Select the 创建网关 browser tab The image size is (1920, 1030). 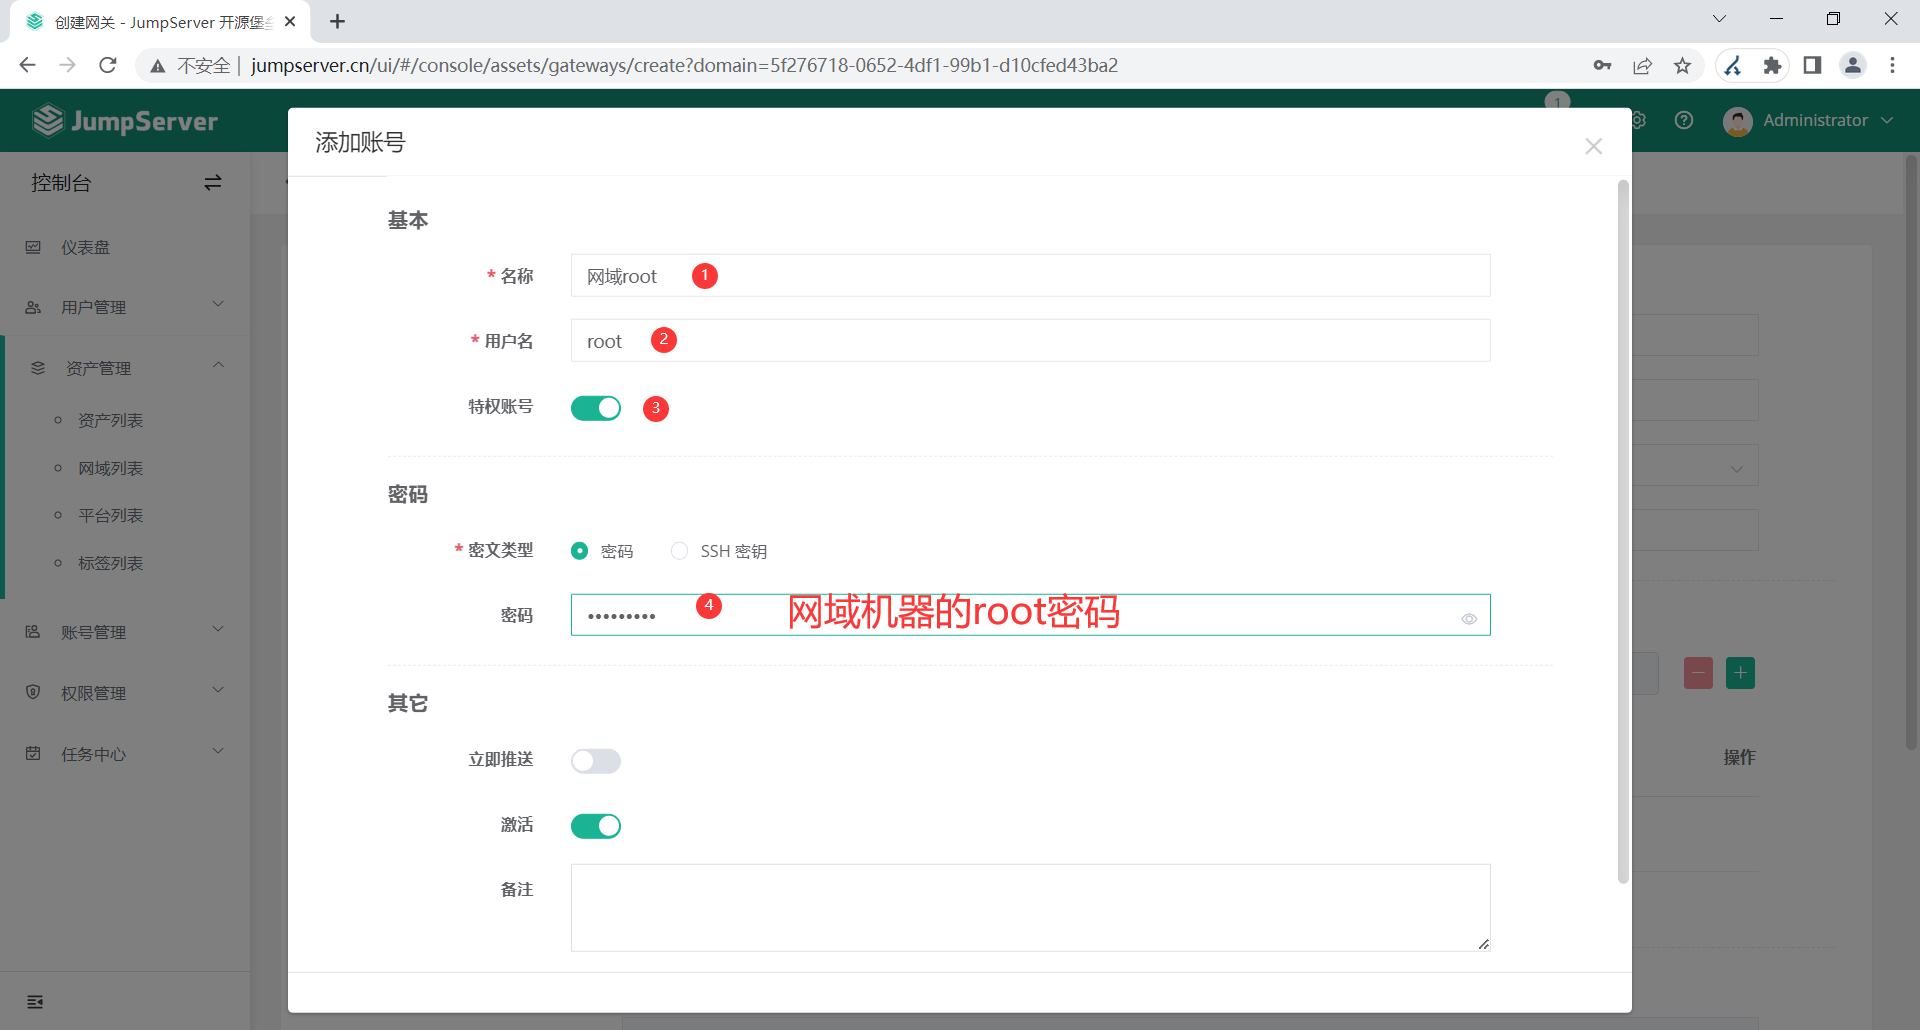160,22
